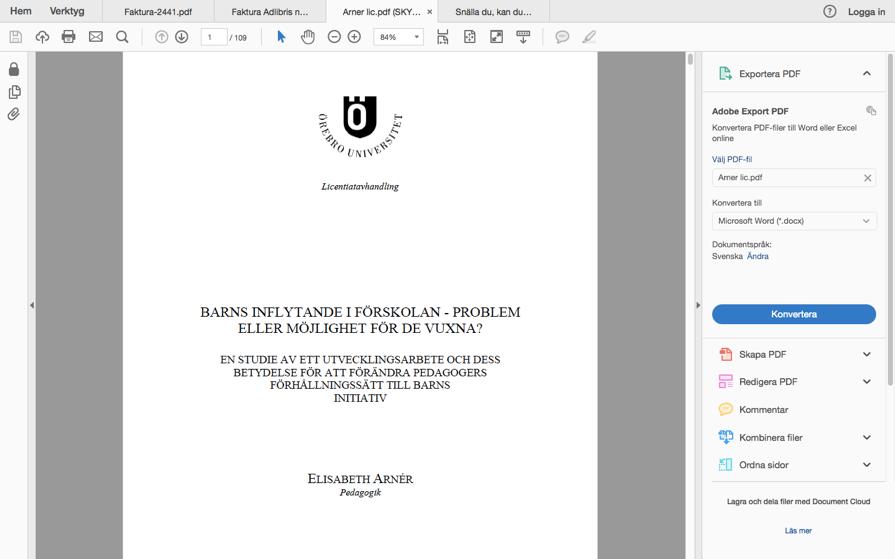Image resolution: width=895 pixels, height=559 pixels.
Task: Close the Arner lic.pdf tab
Action: coord(430,11)
